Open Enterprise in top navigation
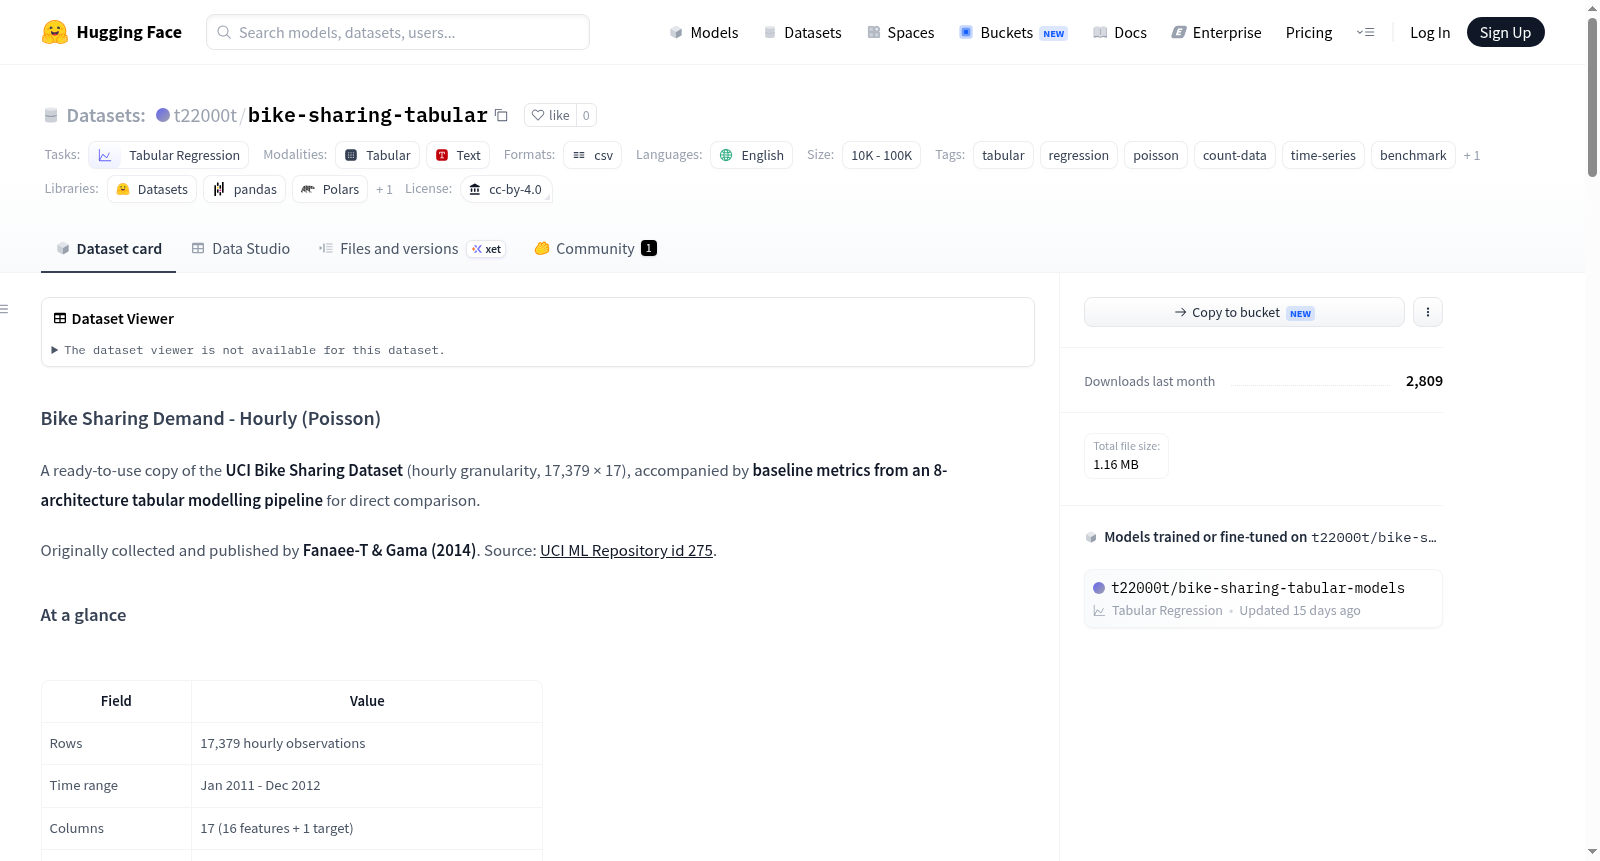 [1216, 32]
